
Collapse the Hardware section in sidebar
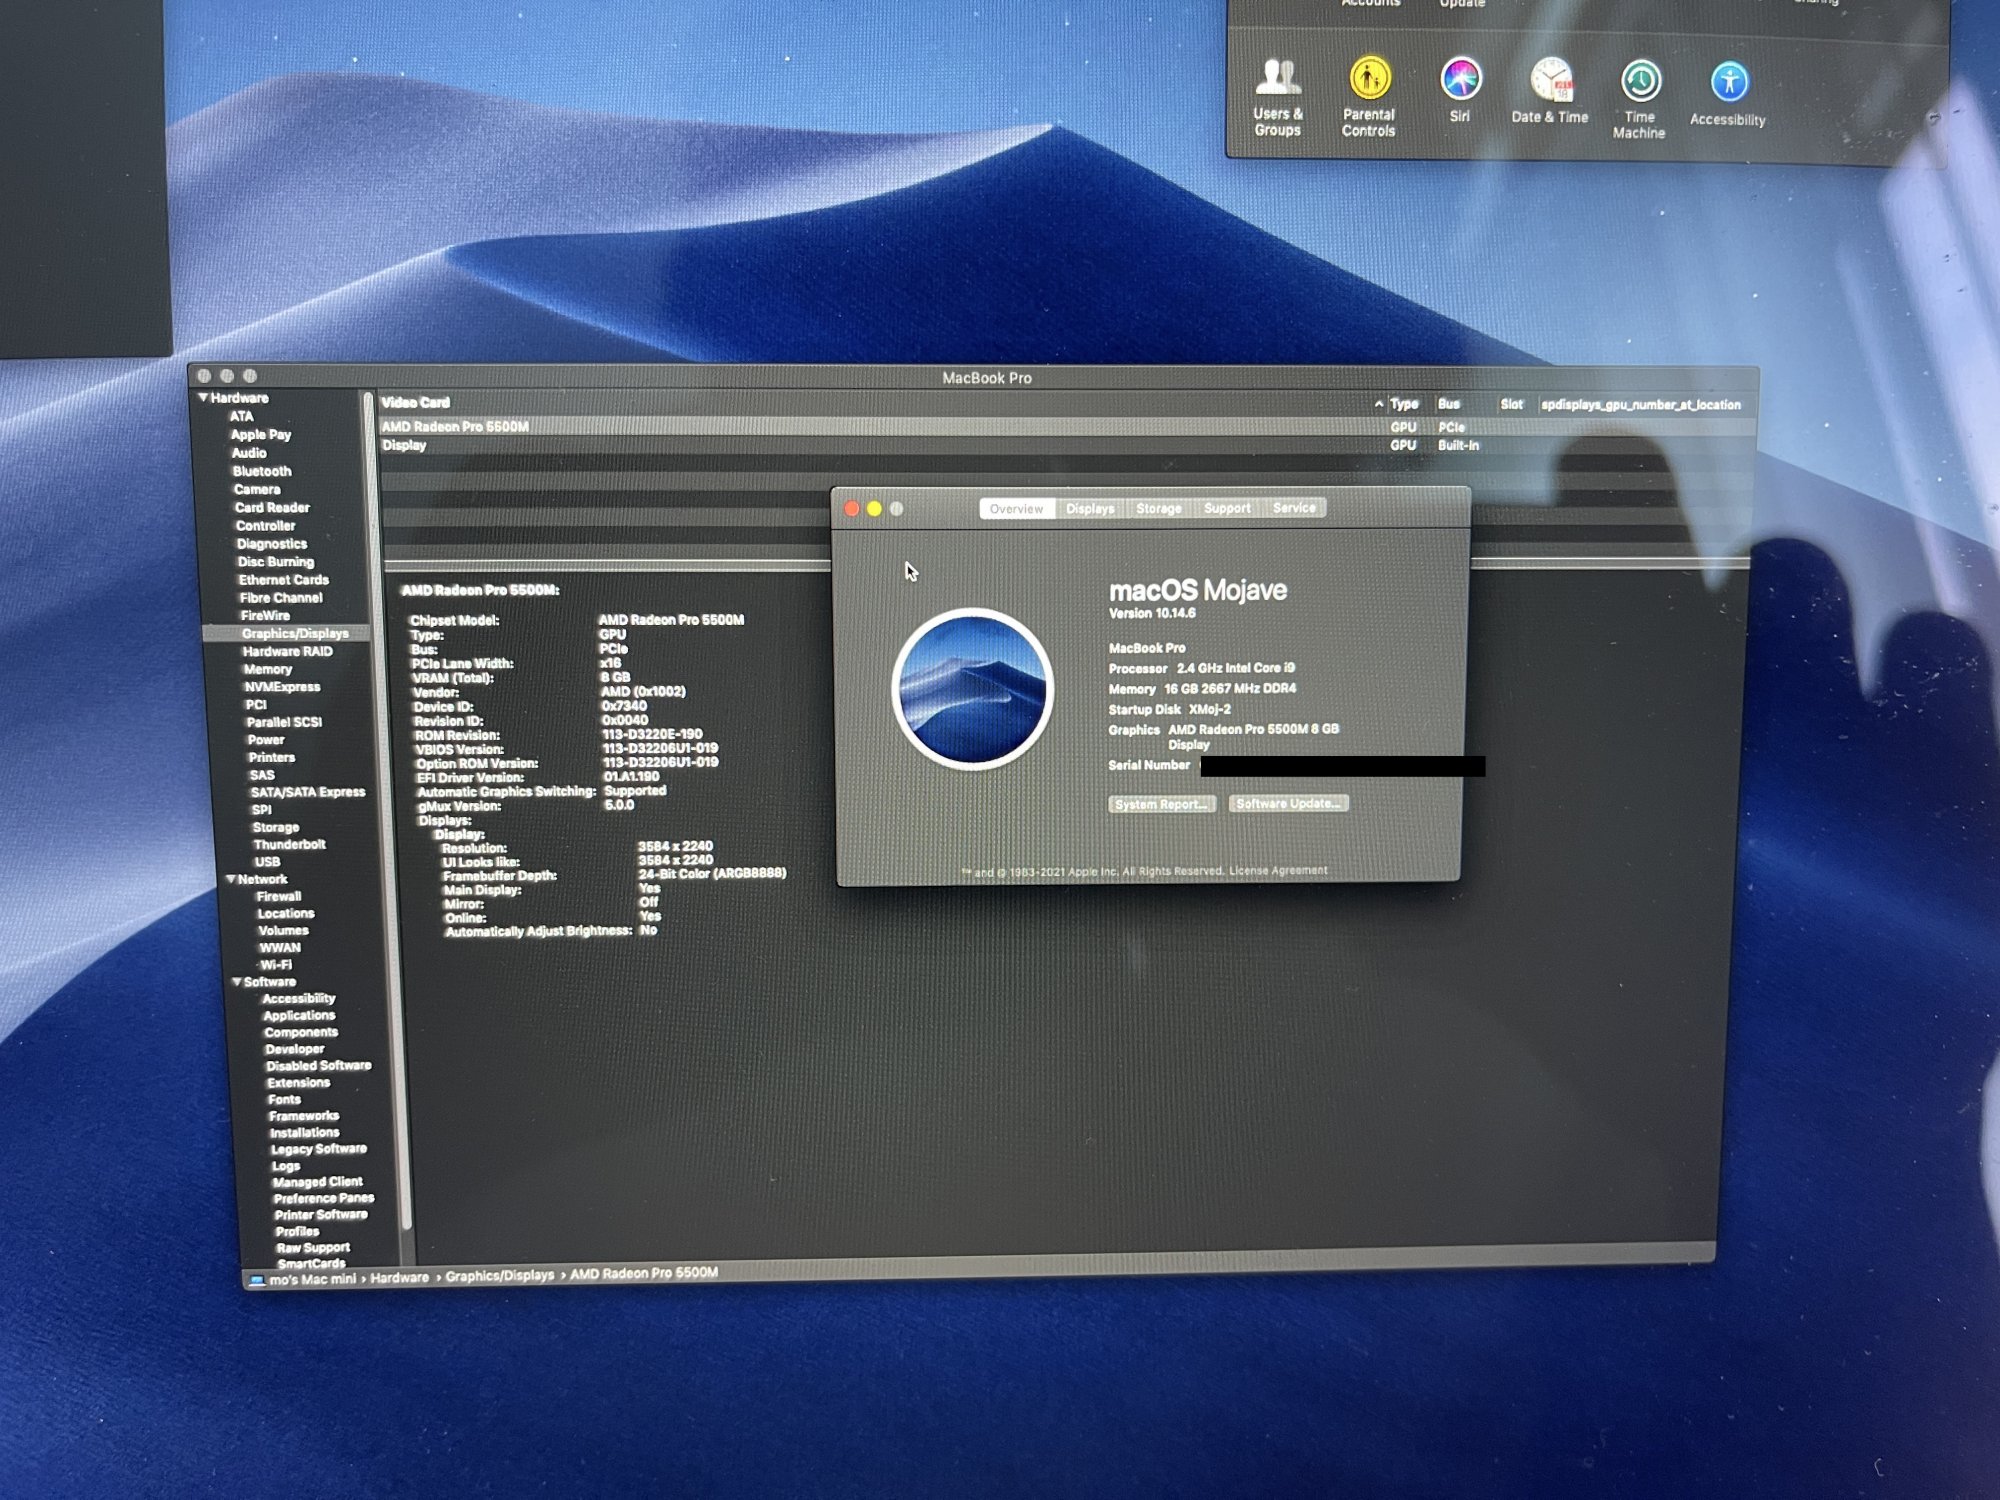point(203,397)
